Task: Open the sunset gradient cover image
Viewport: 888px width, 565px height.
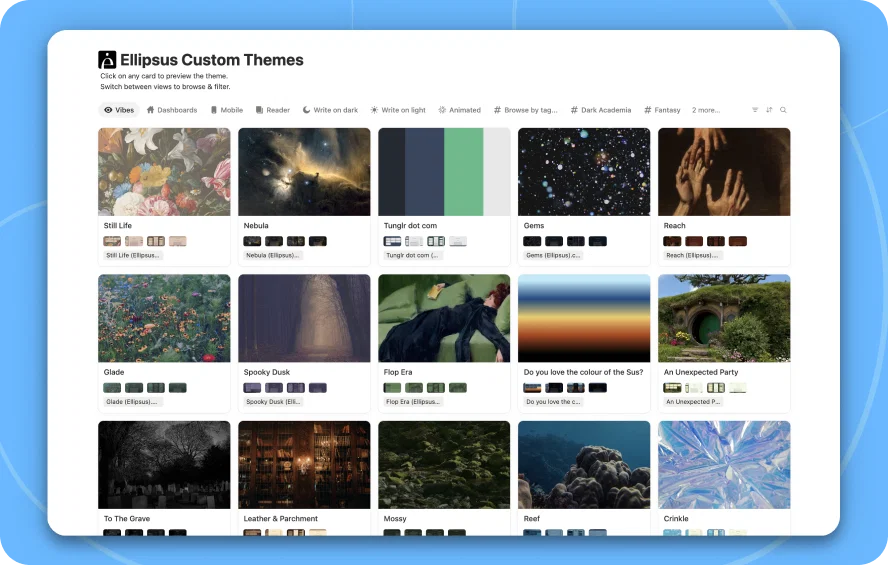Action: pyautogui.click(x=584, y=318)
